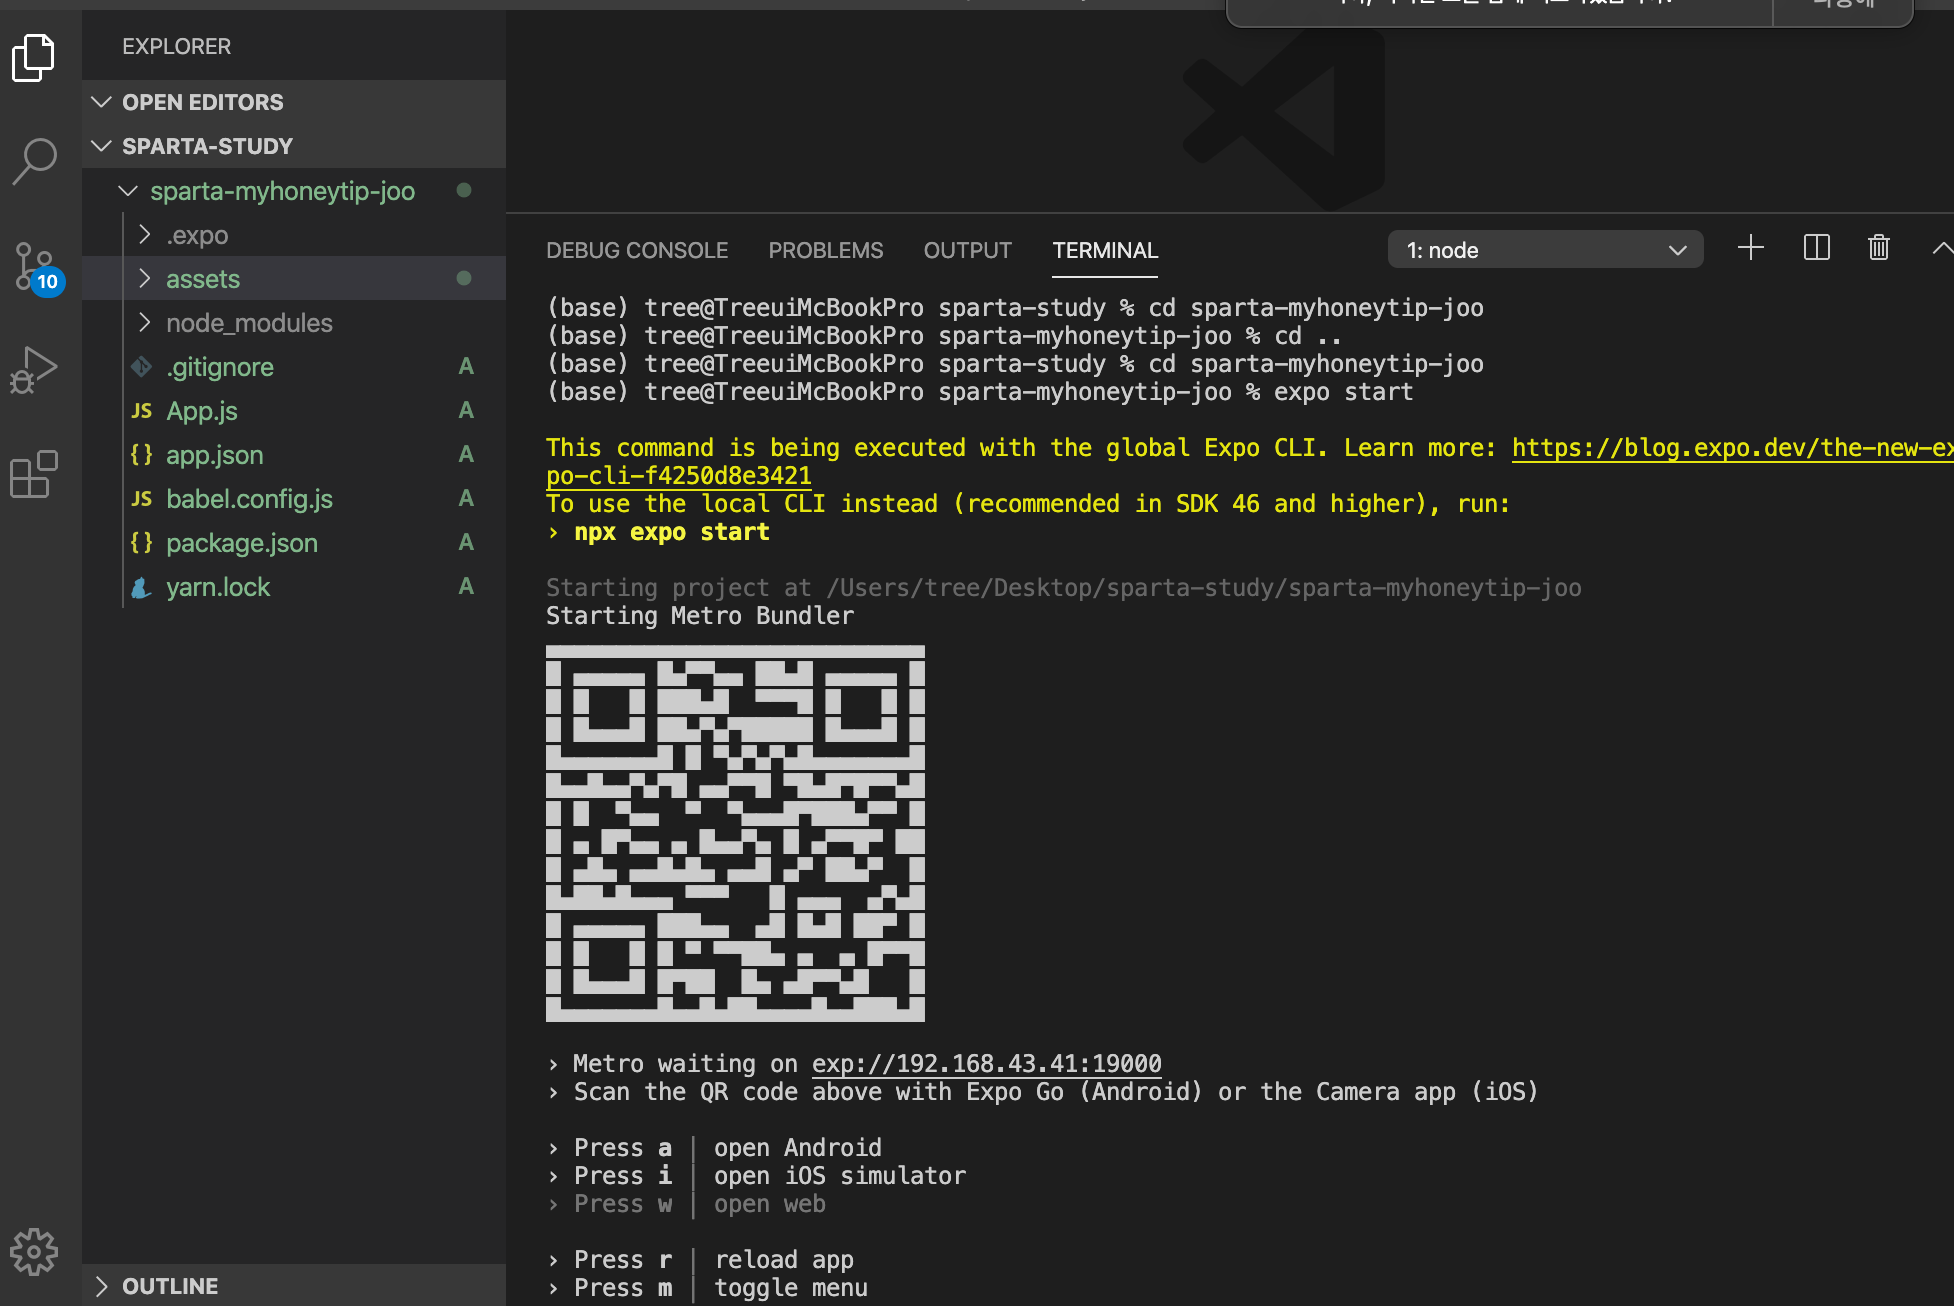
Task: Click the yarn icon beside yarn.lock
Action: [x=142, y=587]
